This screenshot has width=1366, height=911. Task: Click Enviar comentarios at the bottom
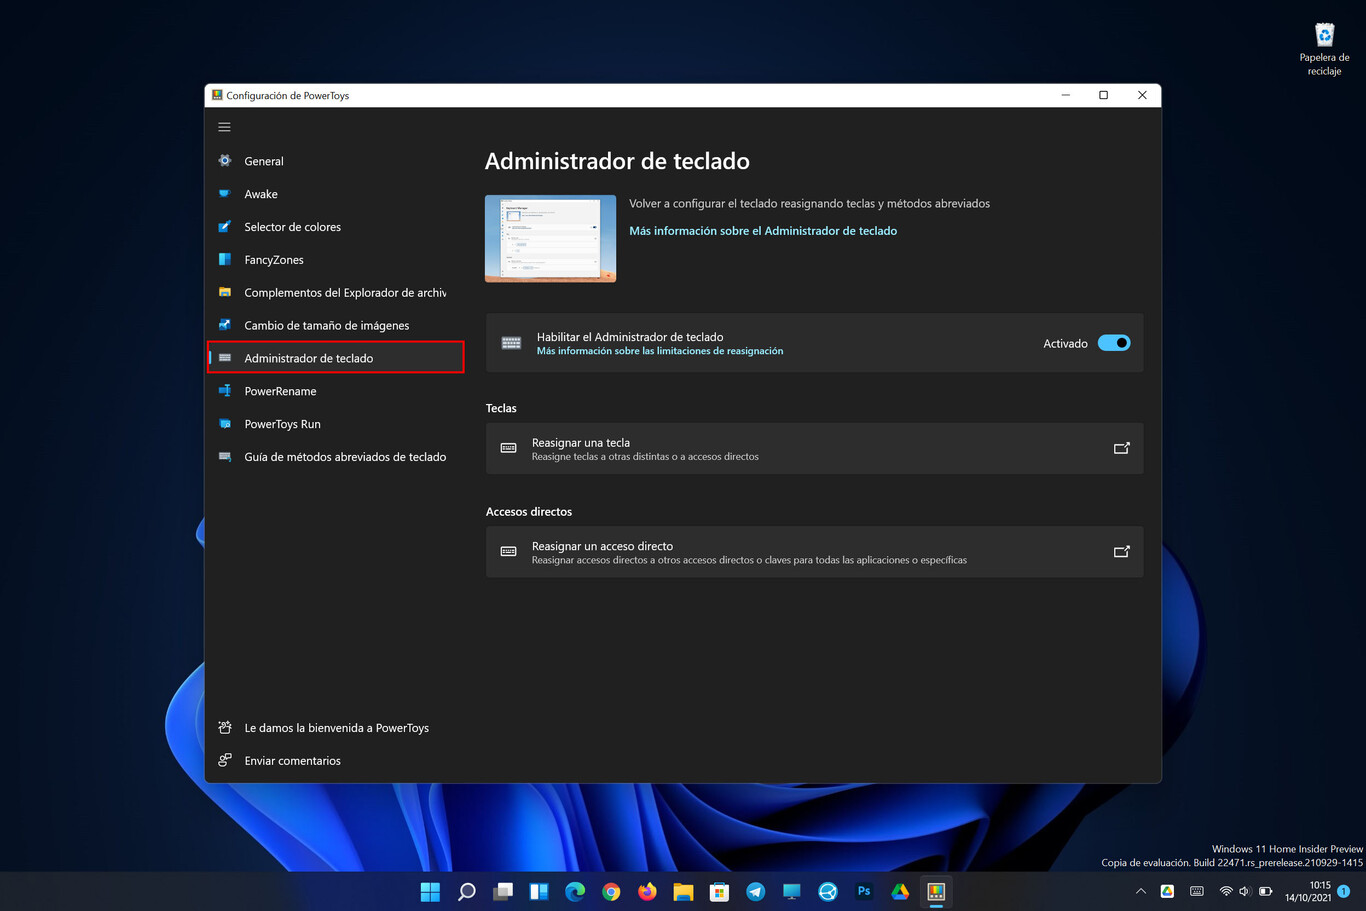click(293, 760)
